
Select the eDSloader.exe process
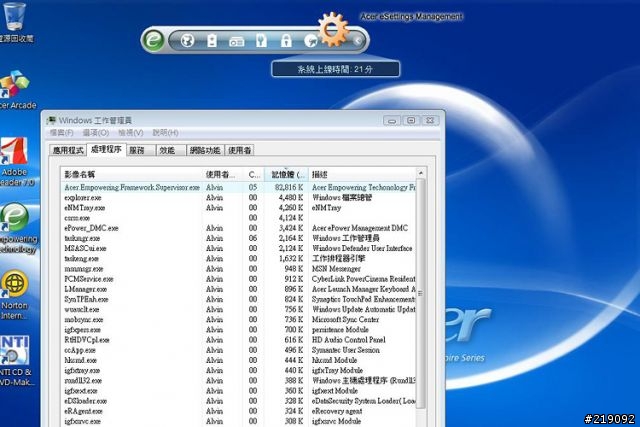coord(238,401)
